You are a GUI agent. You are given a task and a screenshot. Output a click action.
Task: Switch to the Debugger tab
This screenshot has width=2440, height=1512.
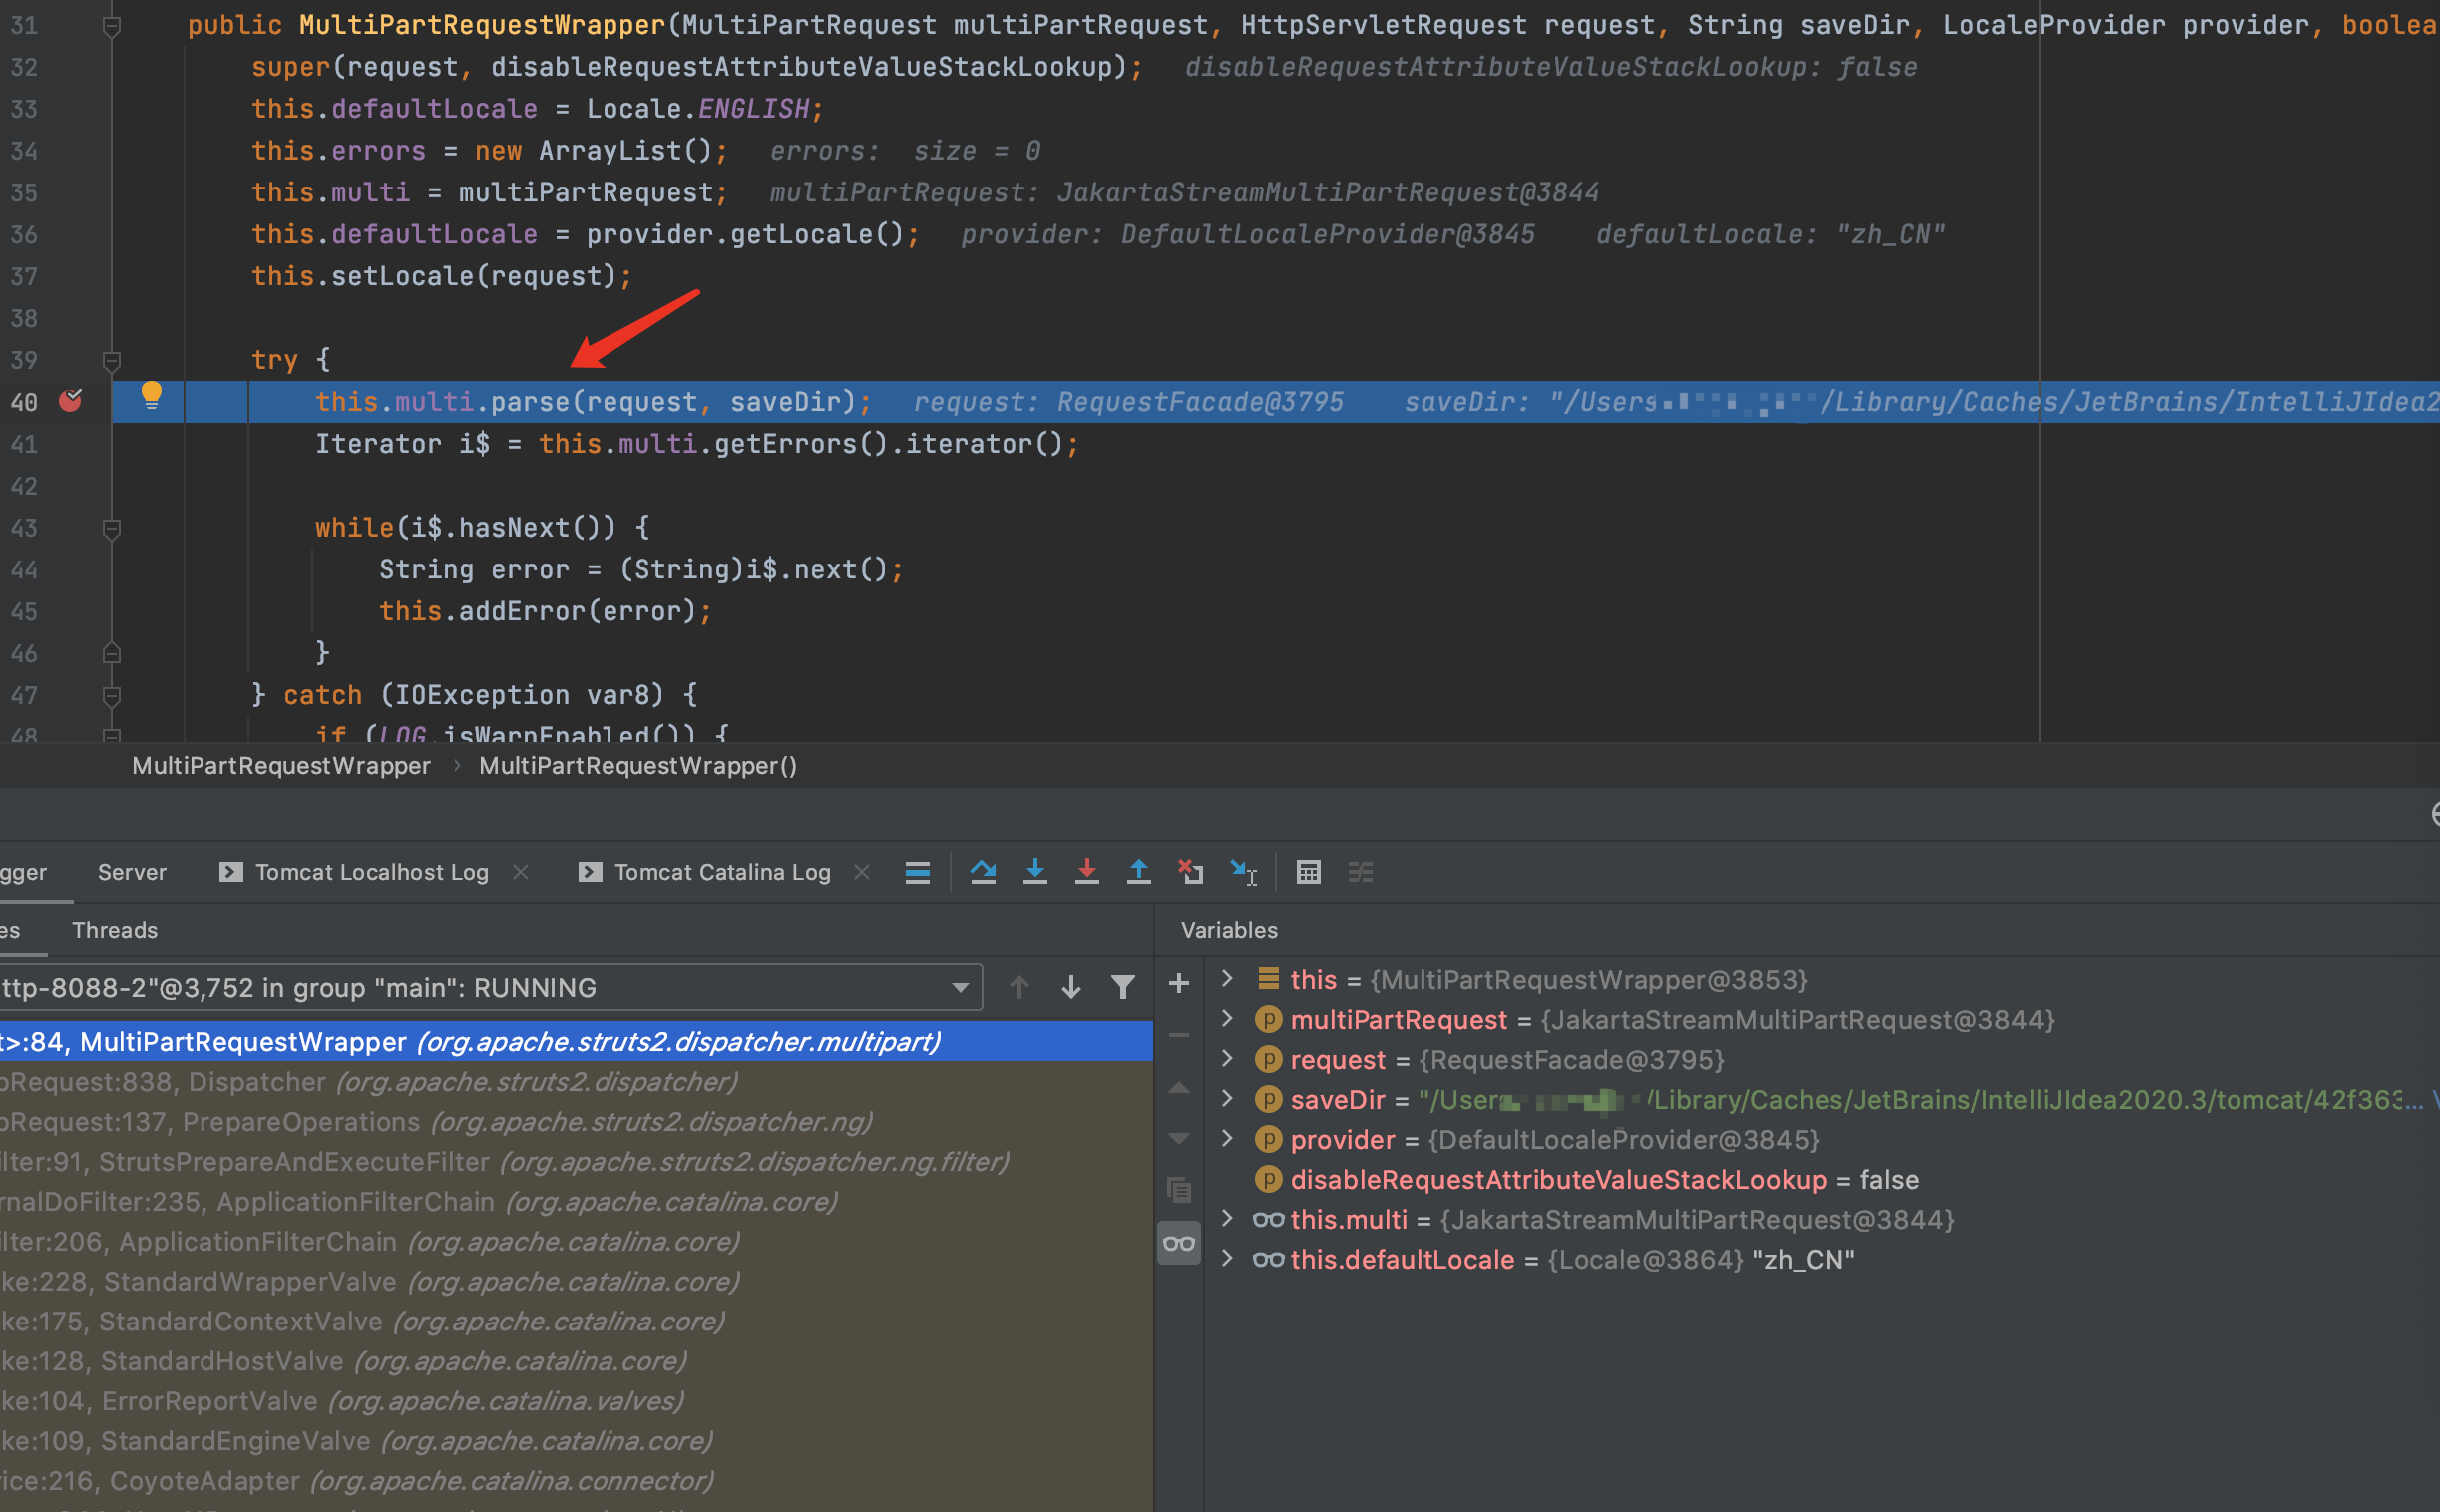24,872
